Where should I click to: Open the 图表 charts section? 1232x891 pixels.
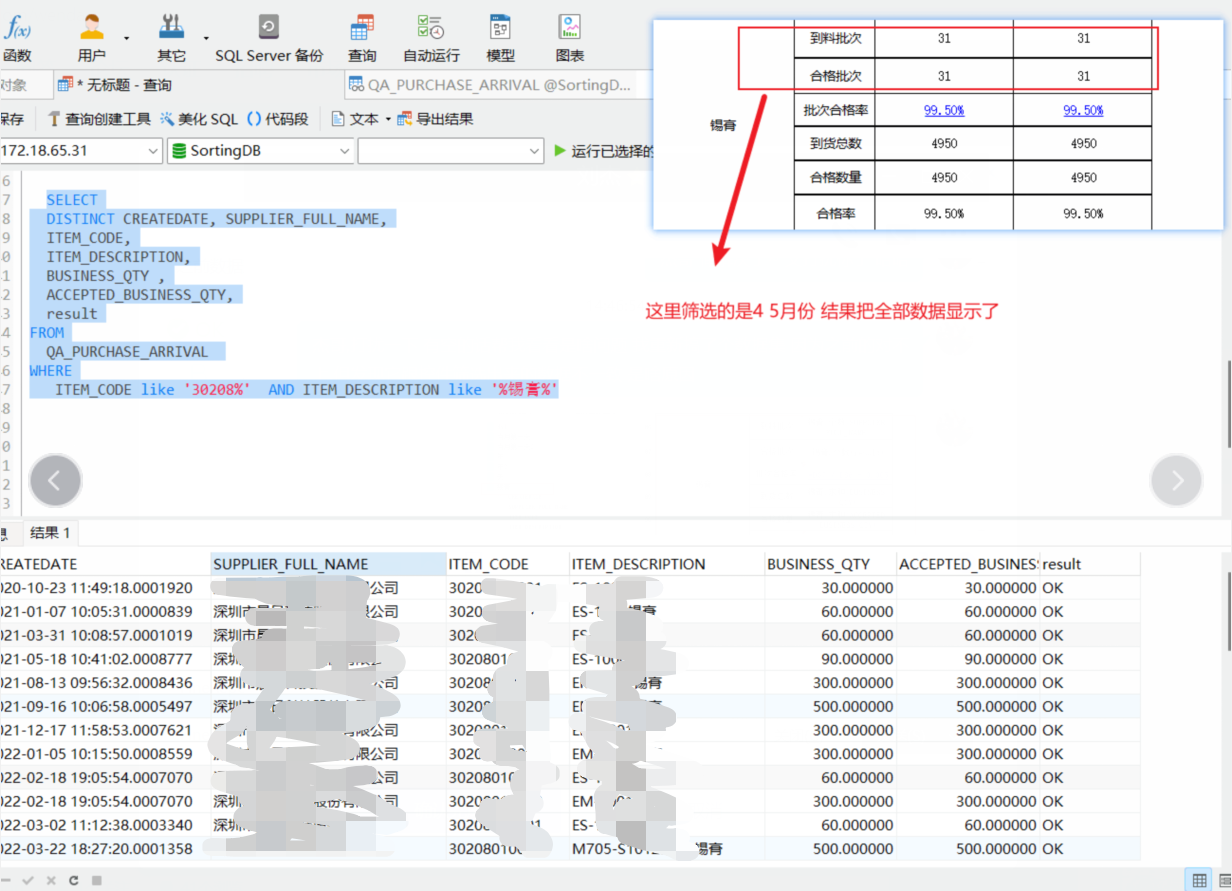[570, 38]
